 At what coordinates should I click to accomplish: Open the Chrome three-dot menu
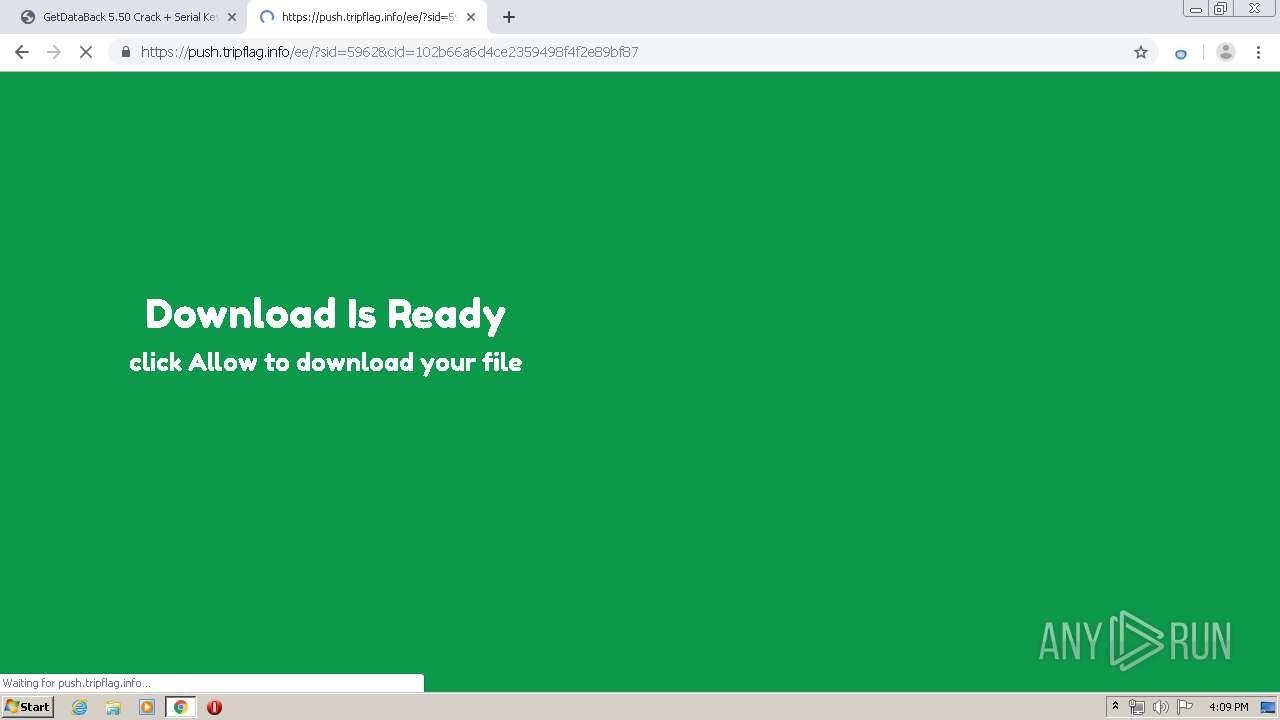(1259, 52)
